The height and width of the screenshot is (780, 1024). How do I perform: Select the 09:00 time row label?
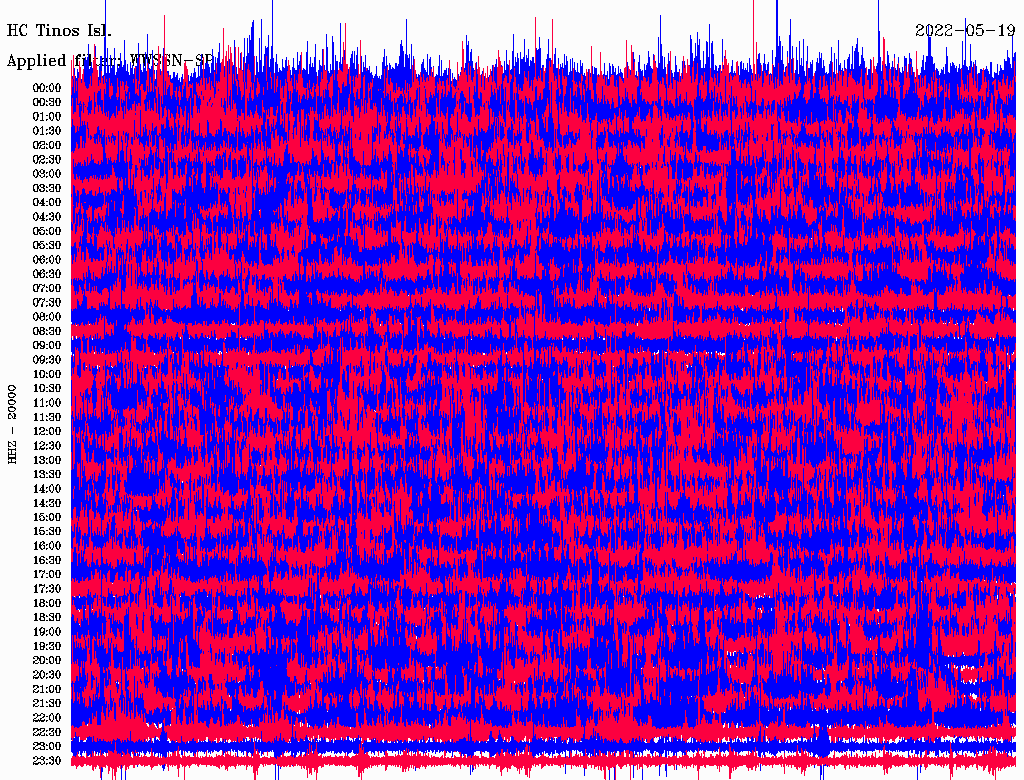click(x=47, y=346)
